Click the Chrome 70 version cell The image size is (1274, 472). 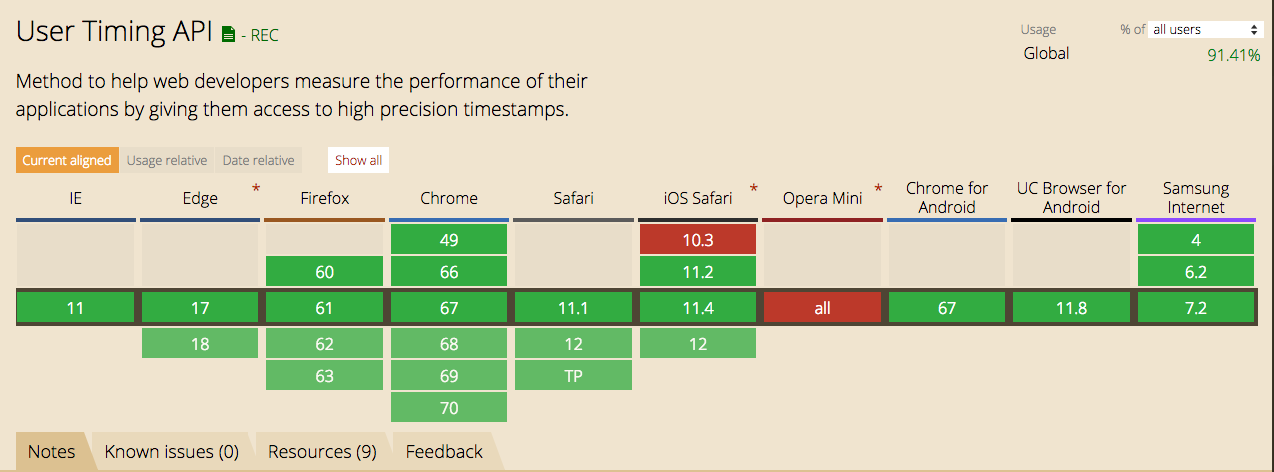pos(449,407)
